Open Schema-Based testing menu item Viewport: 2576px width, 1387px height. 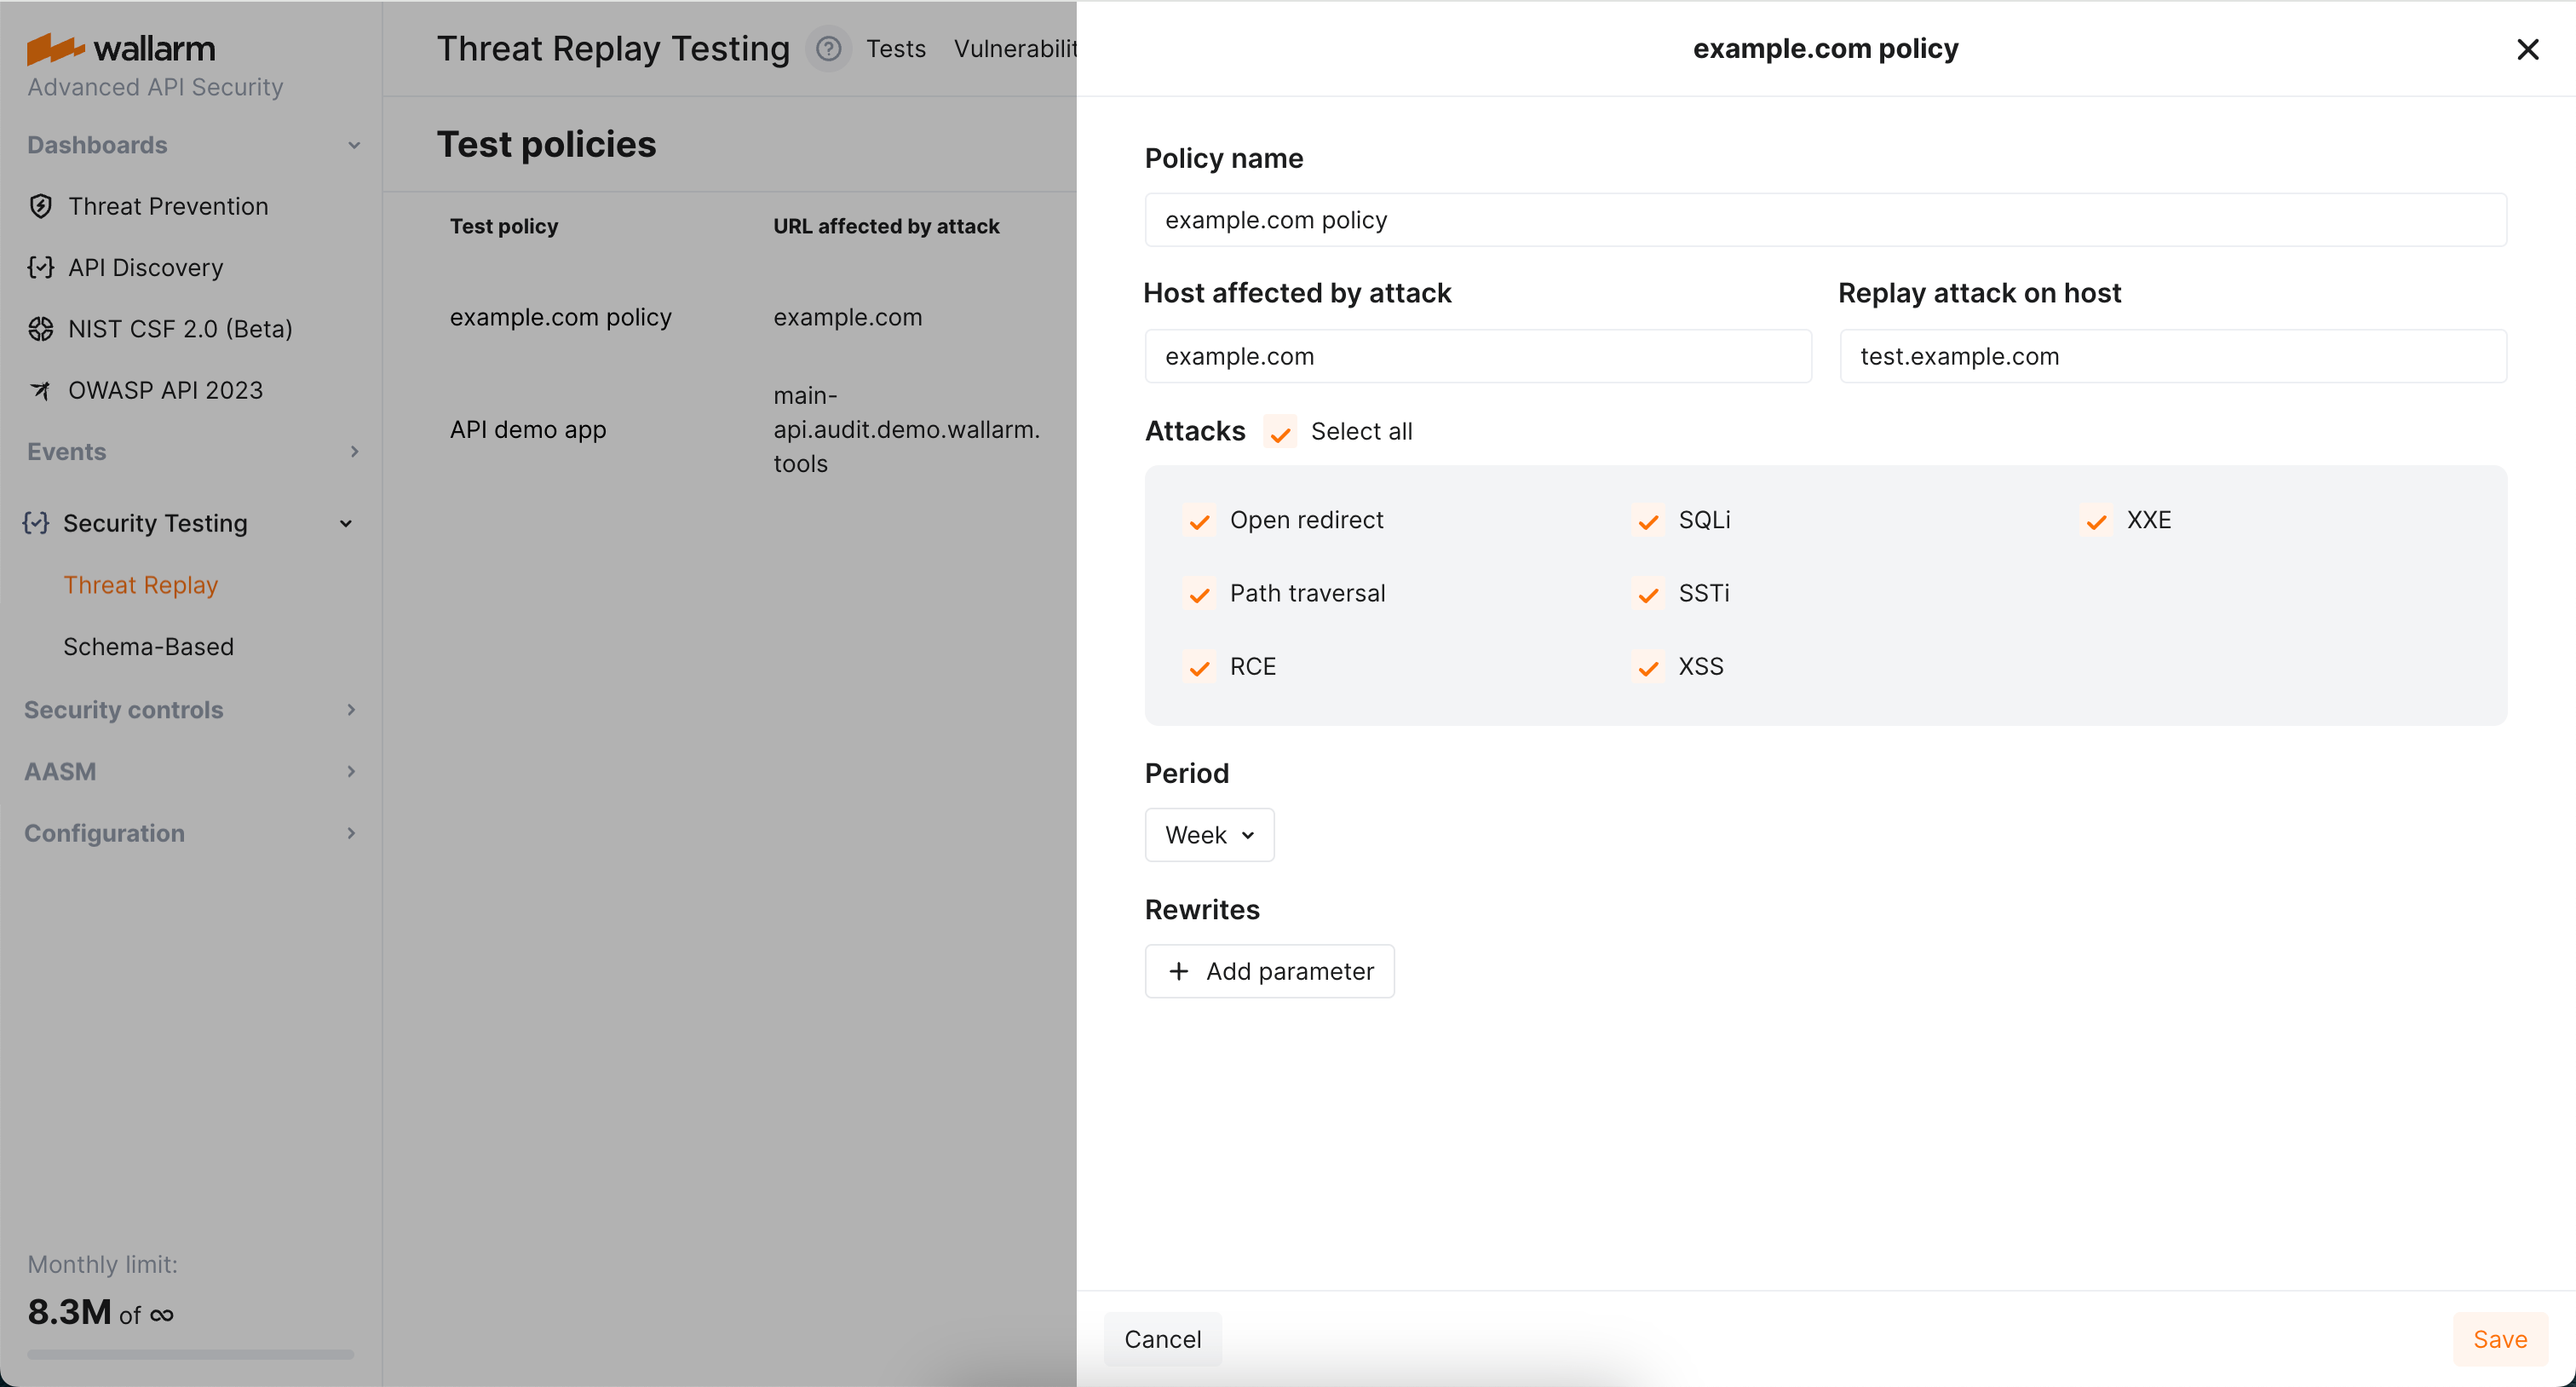[148, 647]
